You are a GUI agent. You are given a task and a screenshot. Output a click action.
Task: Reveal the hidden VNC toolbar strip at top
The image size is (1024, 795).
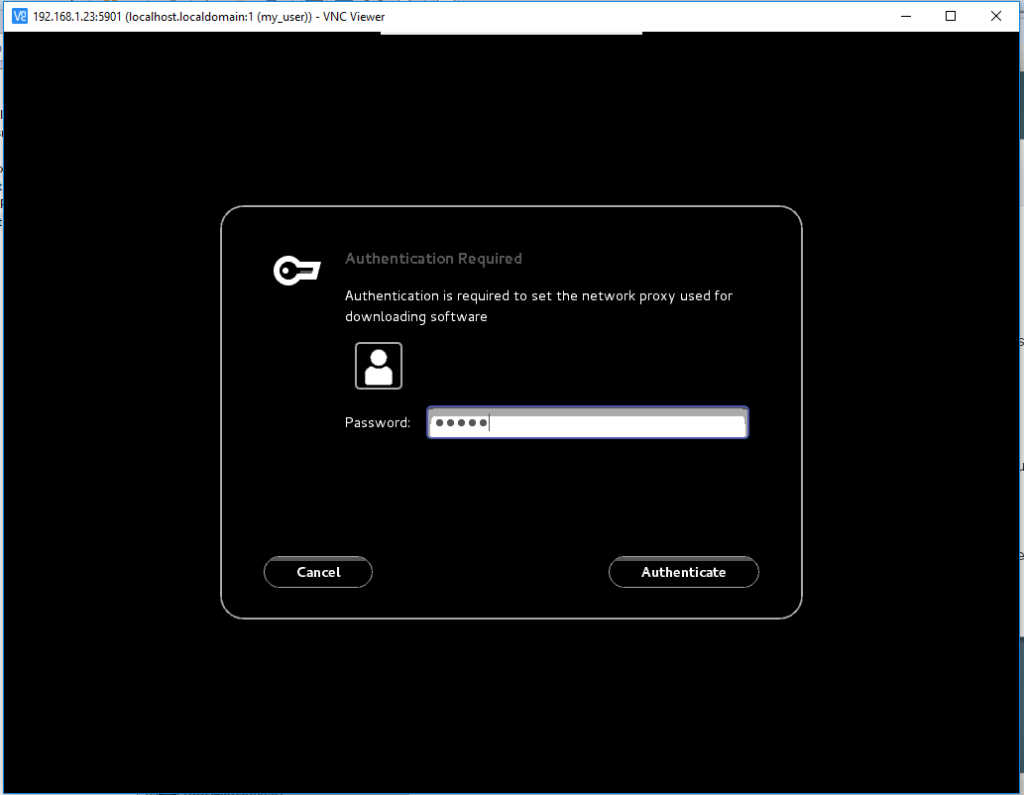[x=511, y=33]
